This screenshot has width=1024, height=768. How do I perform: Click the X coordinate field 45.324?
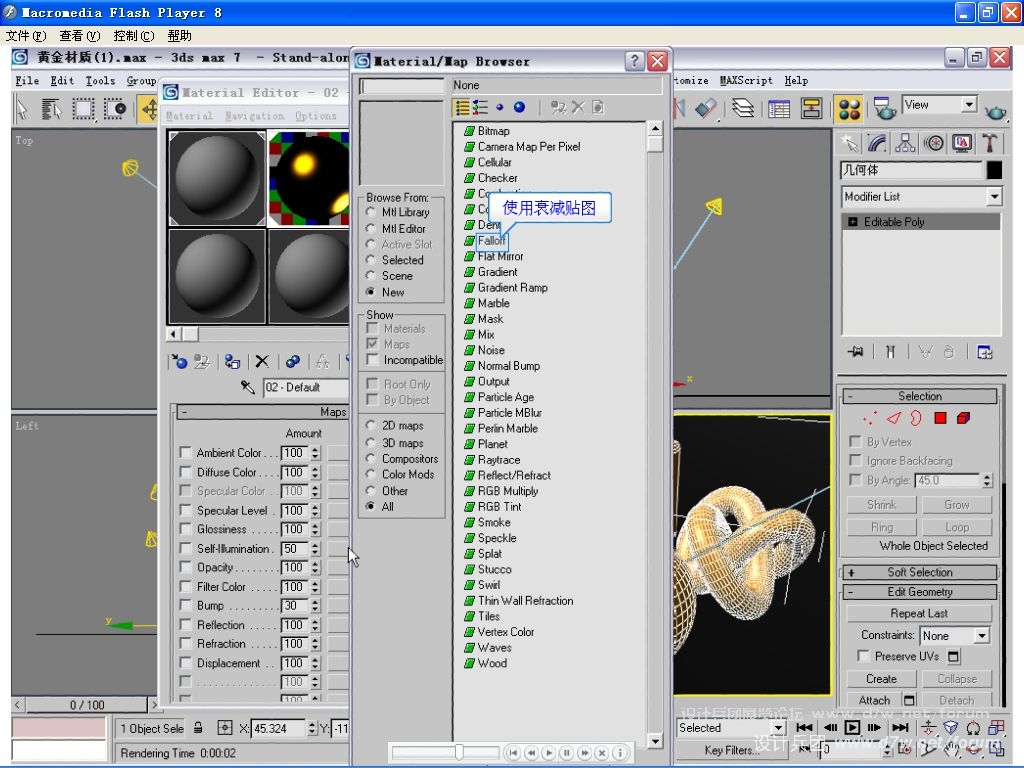tap(278, 728)
